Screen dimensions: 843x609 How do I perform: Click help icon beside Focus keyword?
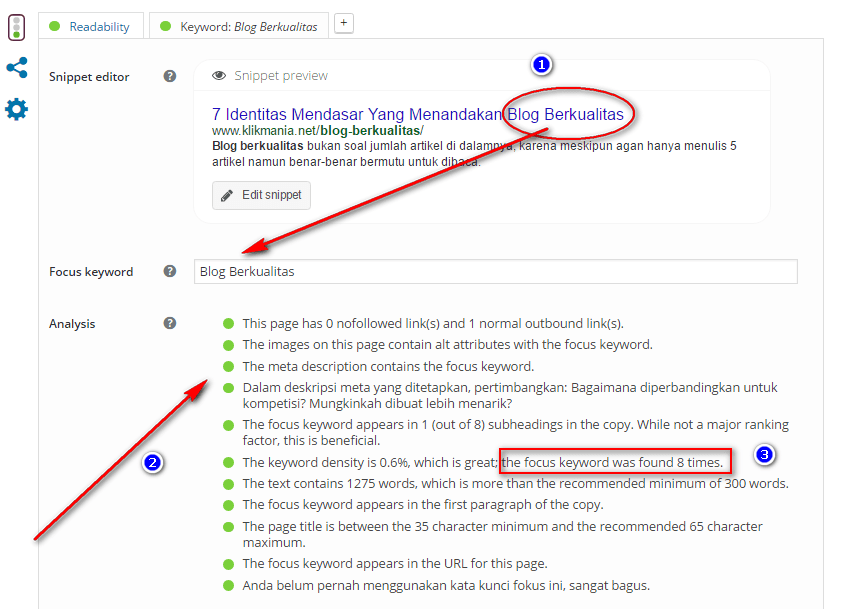point(170,271)
